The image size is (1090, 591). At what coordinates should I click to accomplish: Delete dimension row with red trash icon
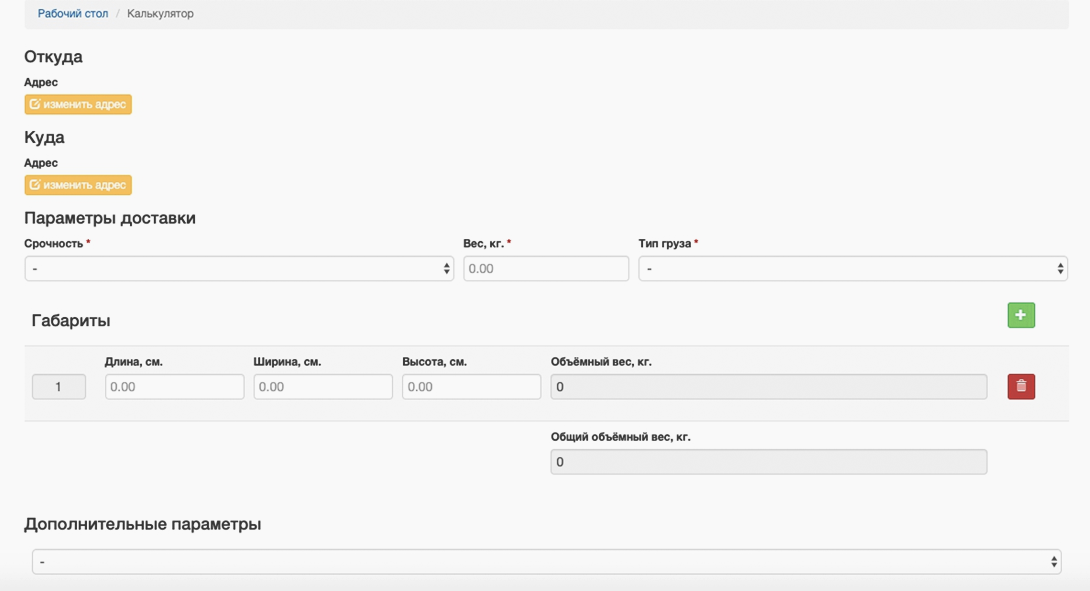tap(1021, 387)
